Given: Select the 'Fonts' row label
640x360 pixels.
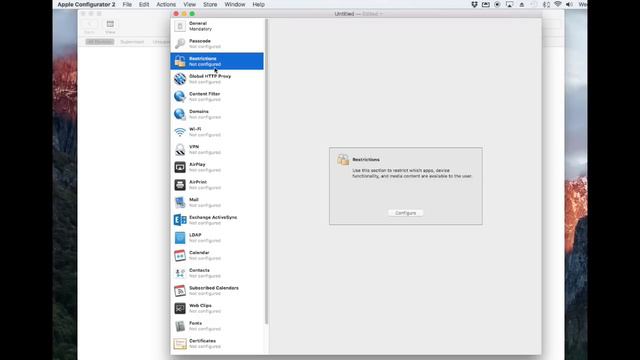Looking at the screenshot, I should (196, 323).
